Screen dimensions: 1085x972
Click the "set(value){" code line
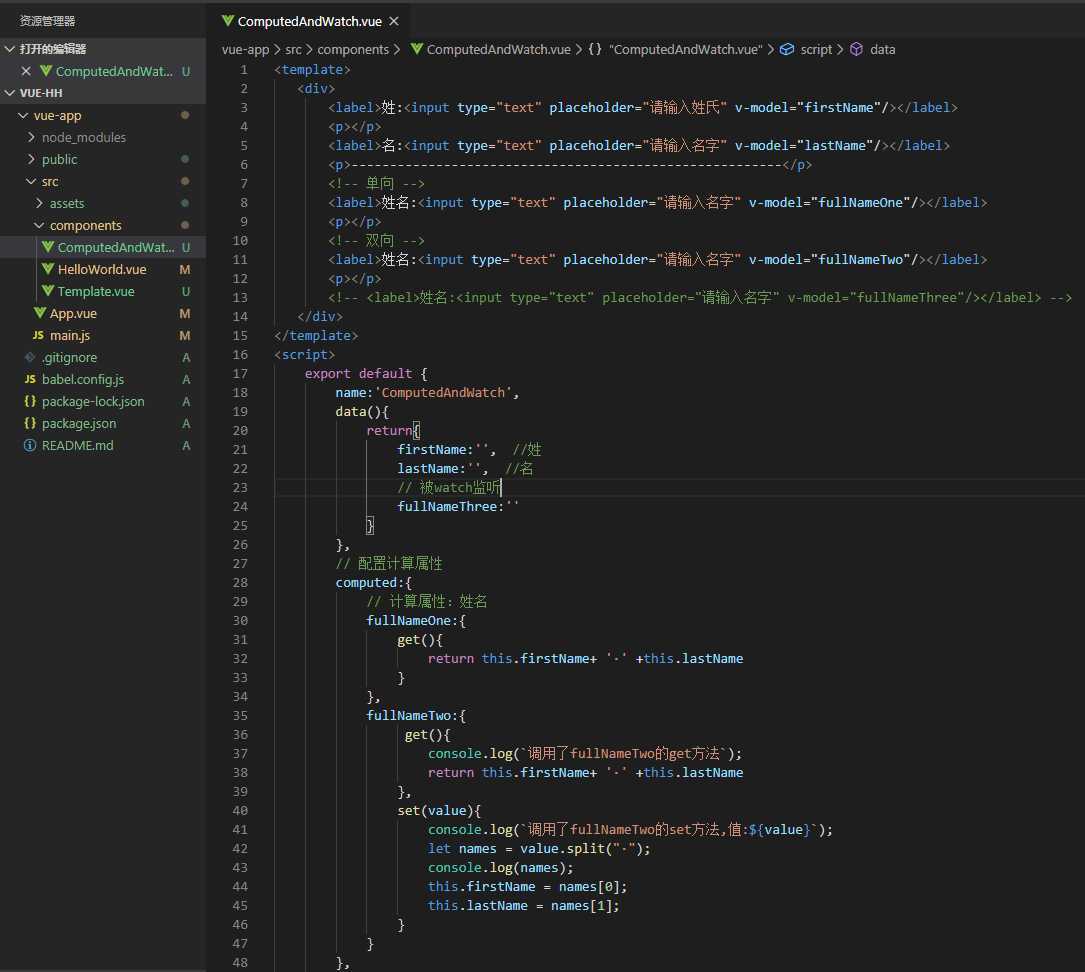point(439,810)
